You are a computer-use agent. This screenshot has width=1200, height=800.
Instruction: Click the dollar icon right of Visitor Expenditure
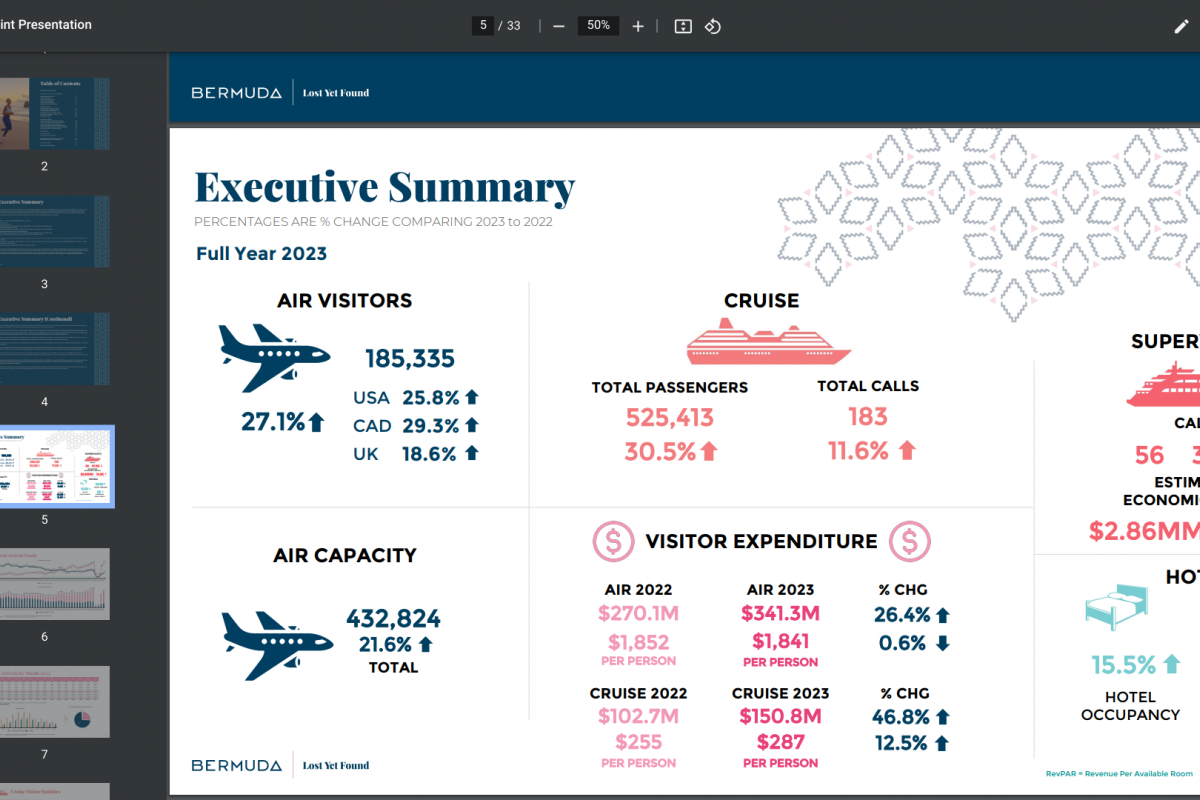[x=909, y=541]
